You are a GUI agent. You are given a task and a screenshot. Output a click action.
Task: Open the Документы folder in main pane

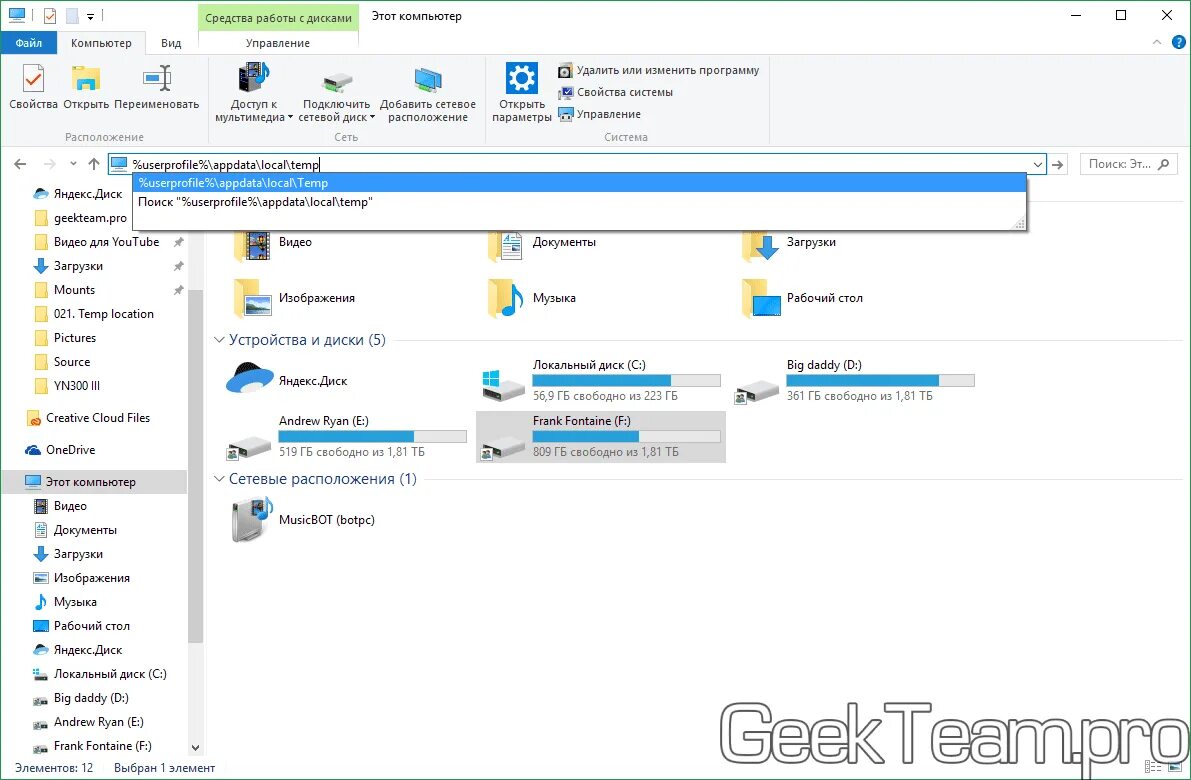pyautogui.click(x=542, y=244)
